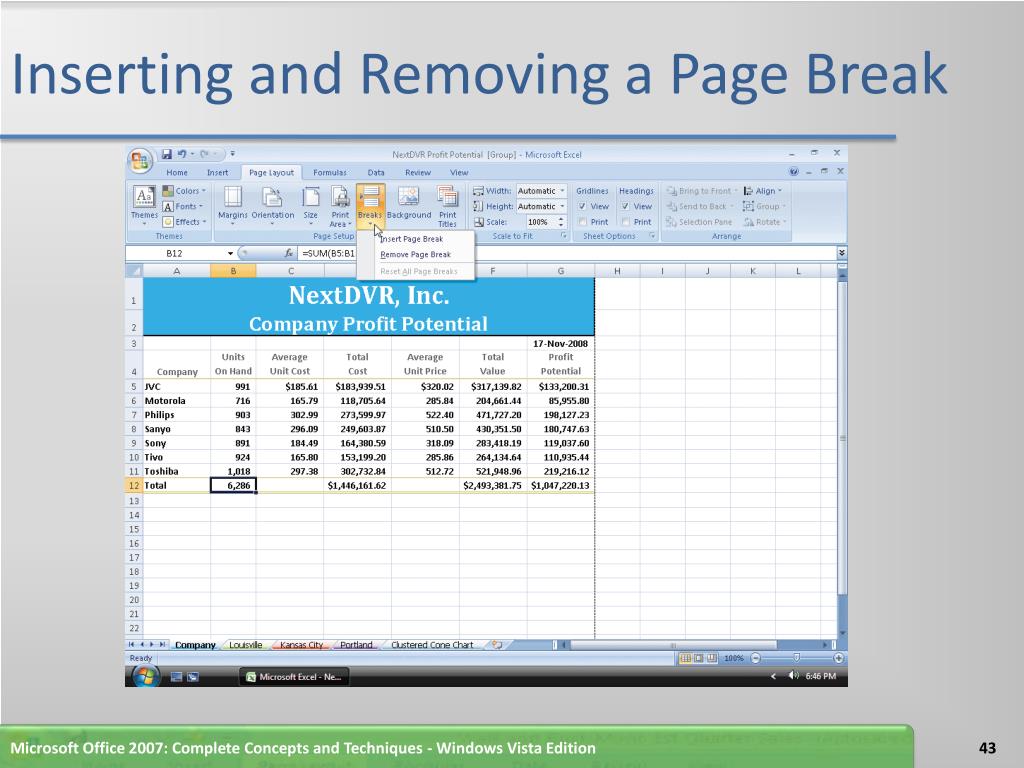
Task: Select column B header
Action: (x=233, y=270)
